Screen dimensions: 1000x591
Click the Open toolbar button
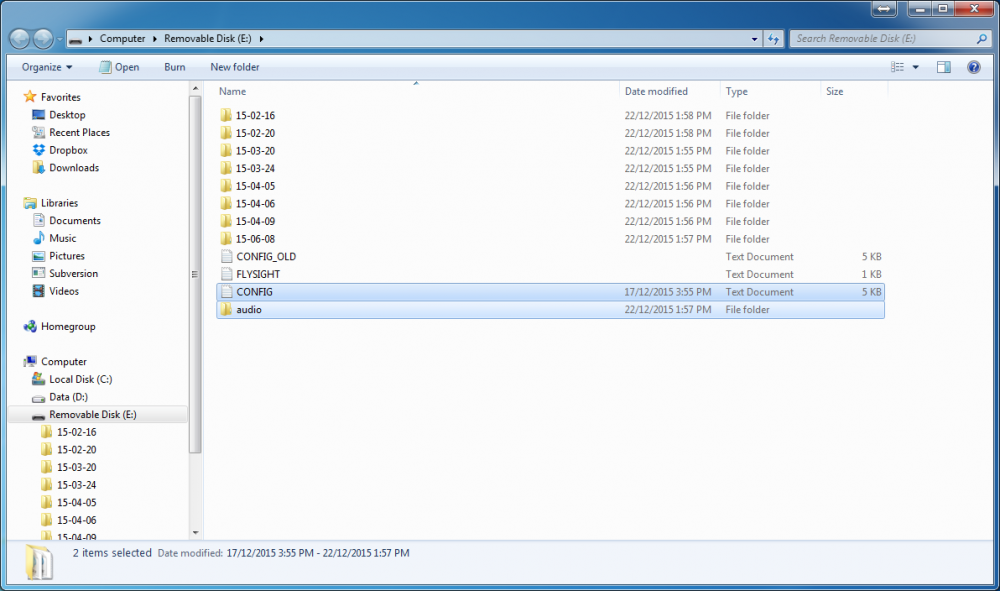(119, 67)
